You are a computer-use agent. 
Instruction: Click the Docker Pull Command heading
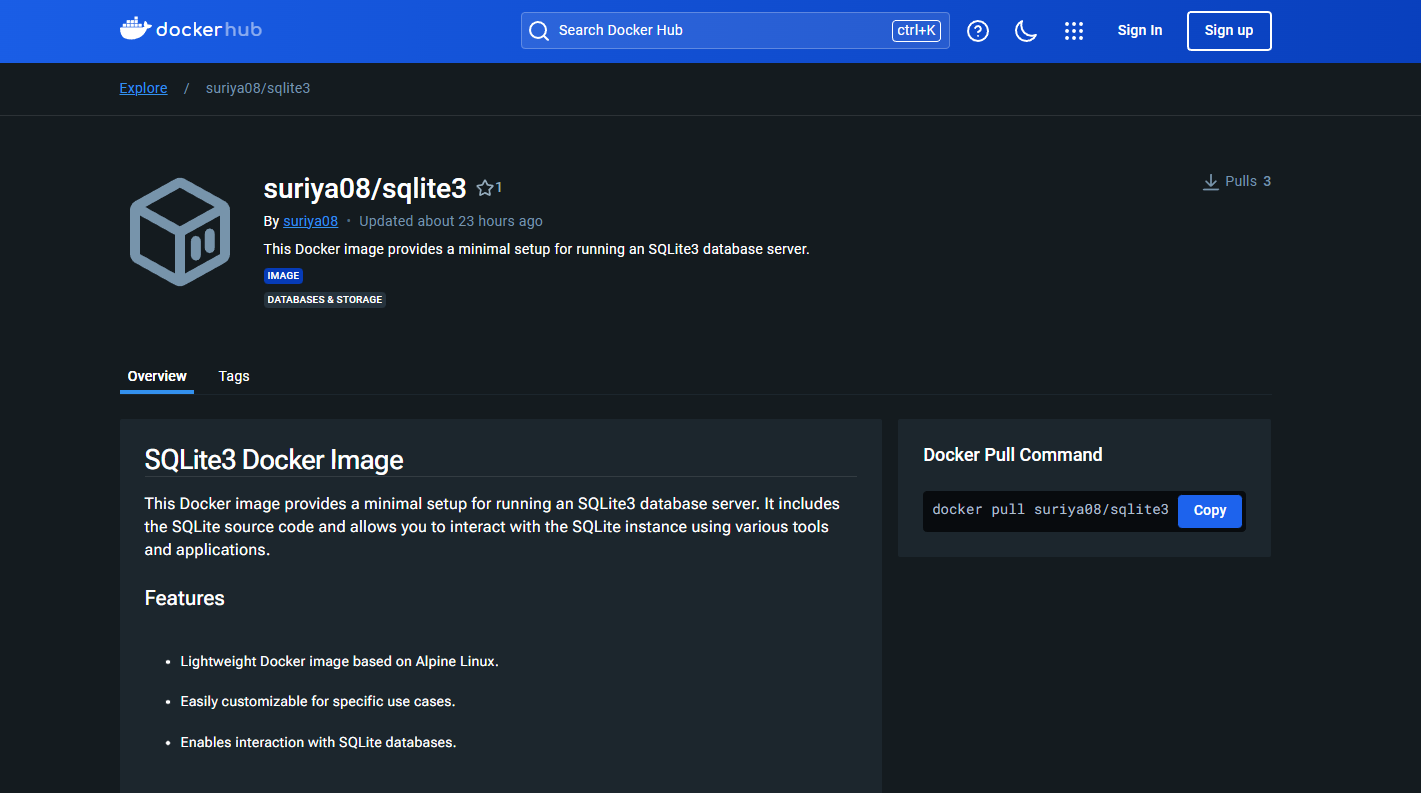(x=1012, y=454)
